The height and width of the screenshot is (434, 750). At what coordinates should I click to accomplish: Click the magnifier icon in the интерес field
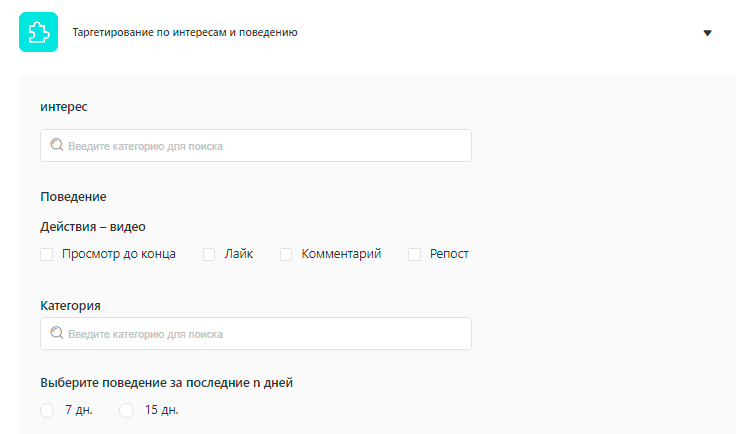coord(57,145)
